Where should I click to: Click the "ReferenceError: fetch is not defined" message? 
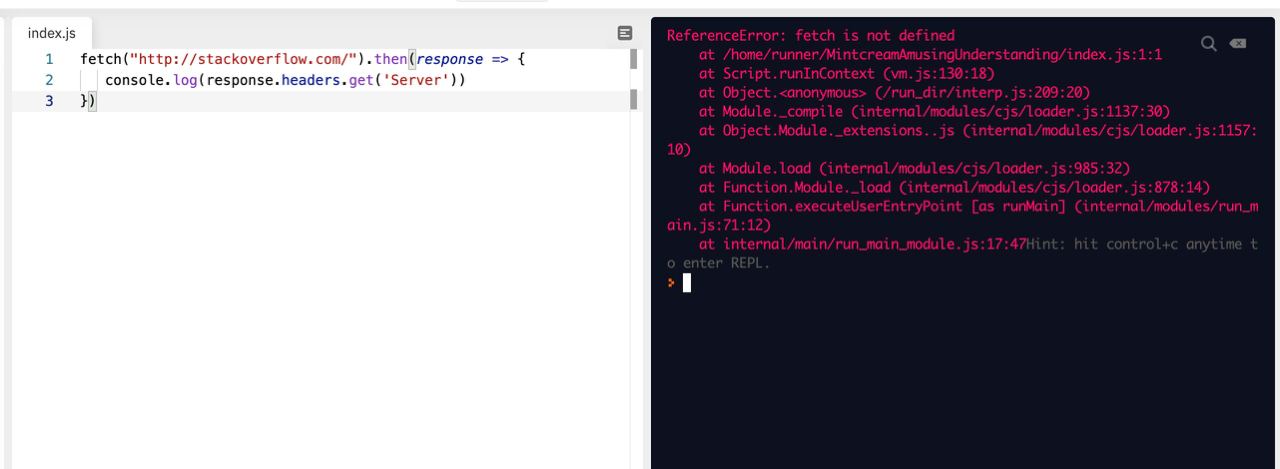tap(811, 35)
